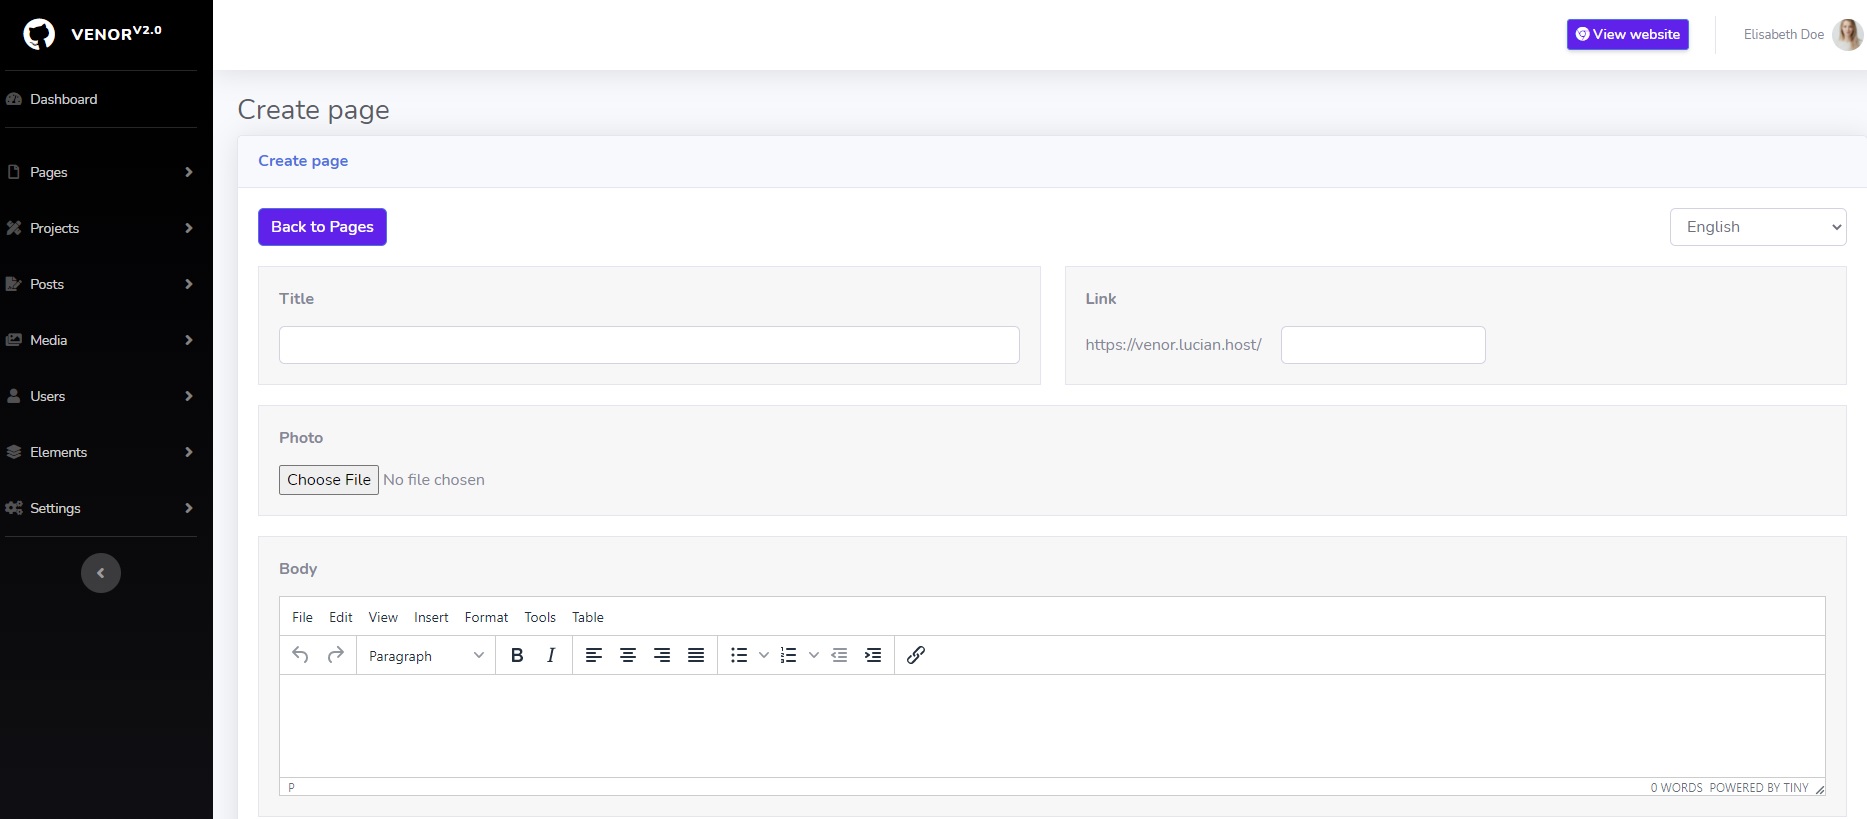Image resolution: width=1867 pixels, height=819 pixels.
Task: Increase indent in the editor
Action: pyautogui.click(x=873, y=655)
